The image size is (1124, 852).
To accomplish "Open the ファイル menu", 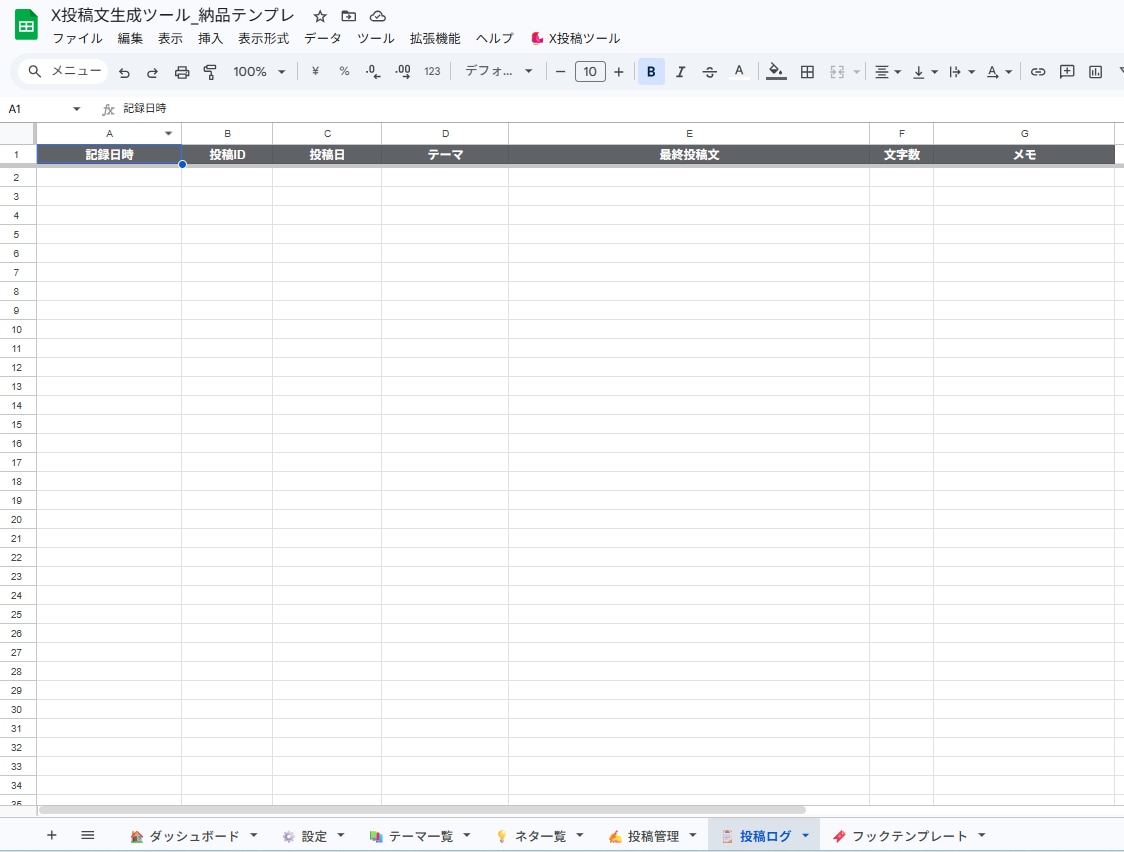I will pos(77,39).
